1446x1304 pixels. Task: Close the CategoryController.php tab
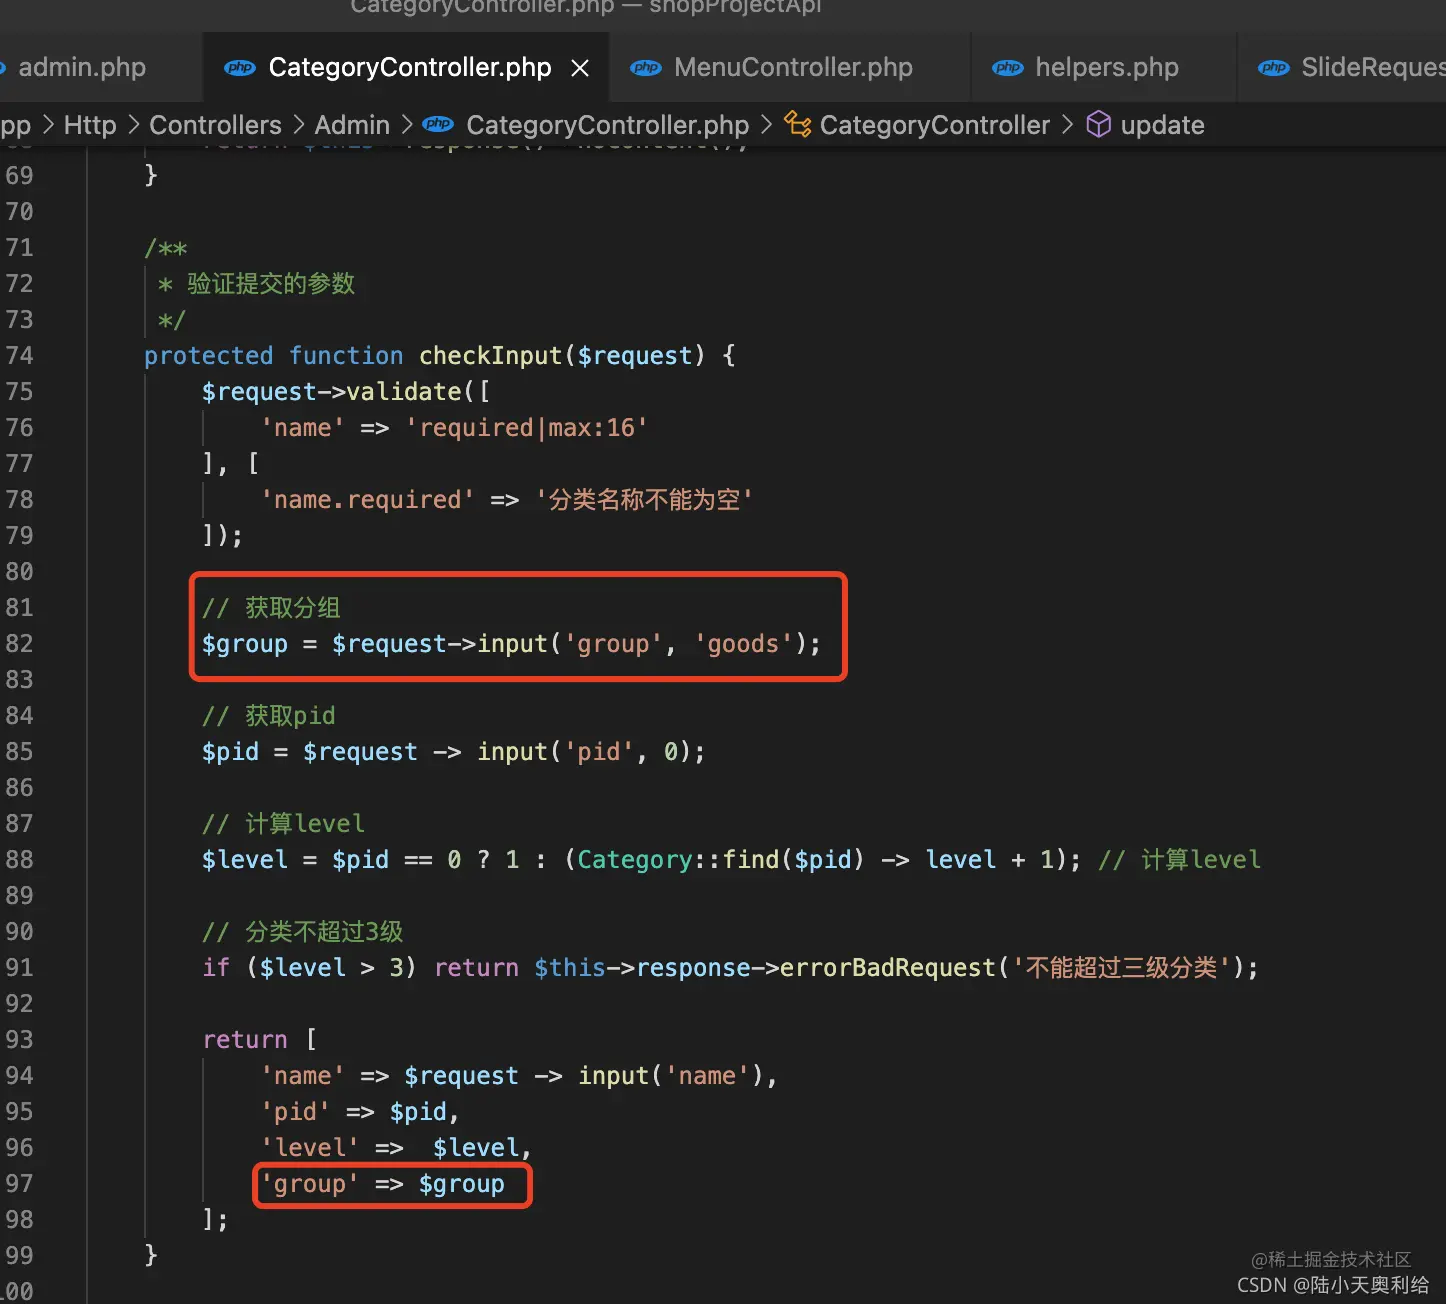pos(580,68)
